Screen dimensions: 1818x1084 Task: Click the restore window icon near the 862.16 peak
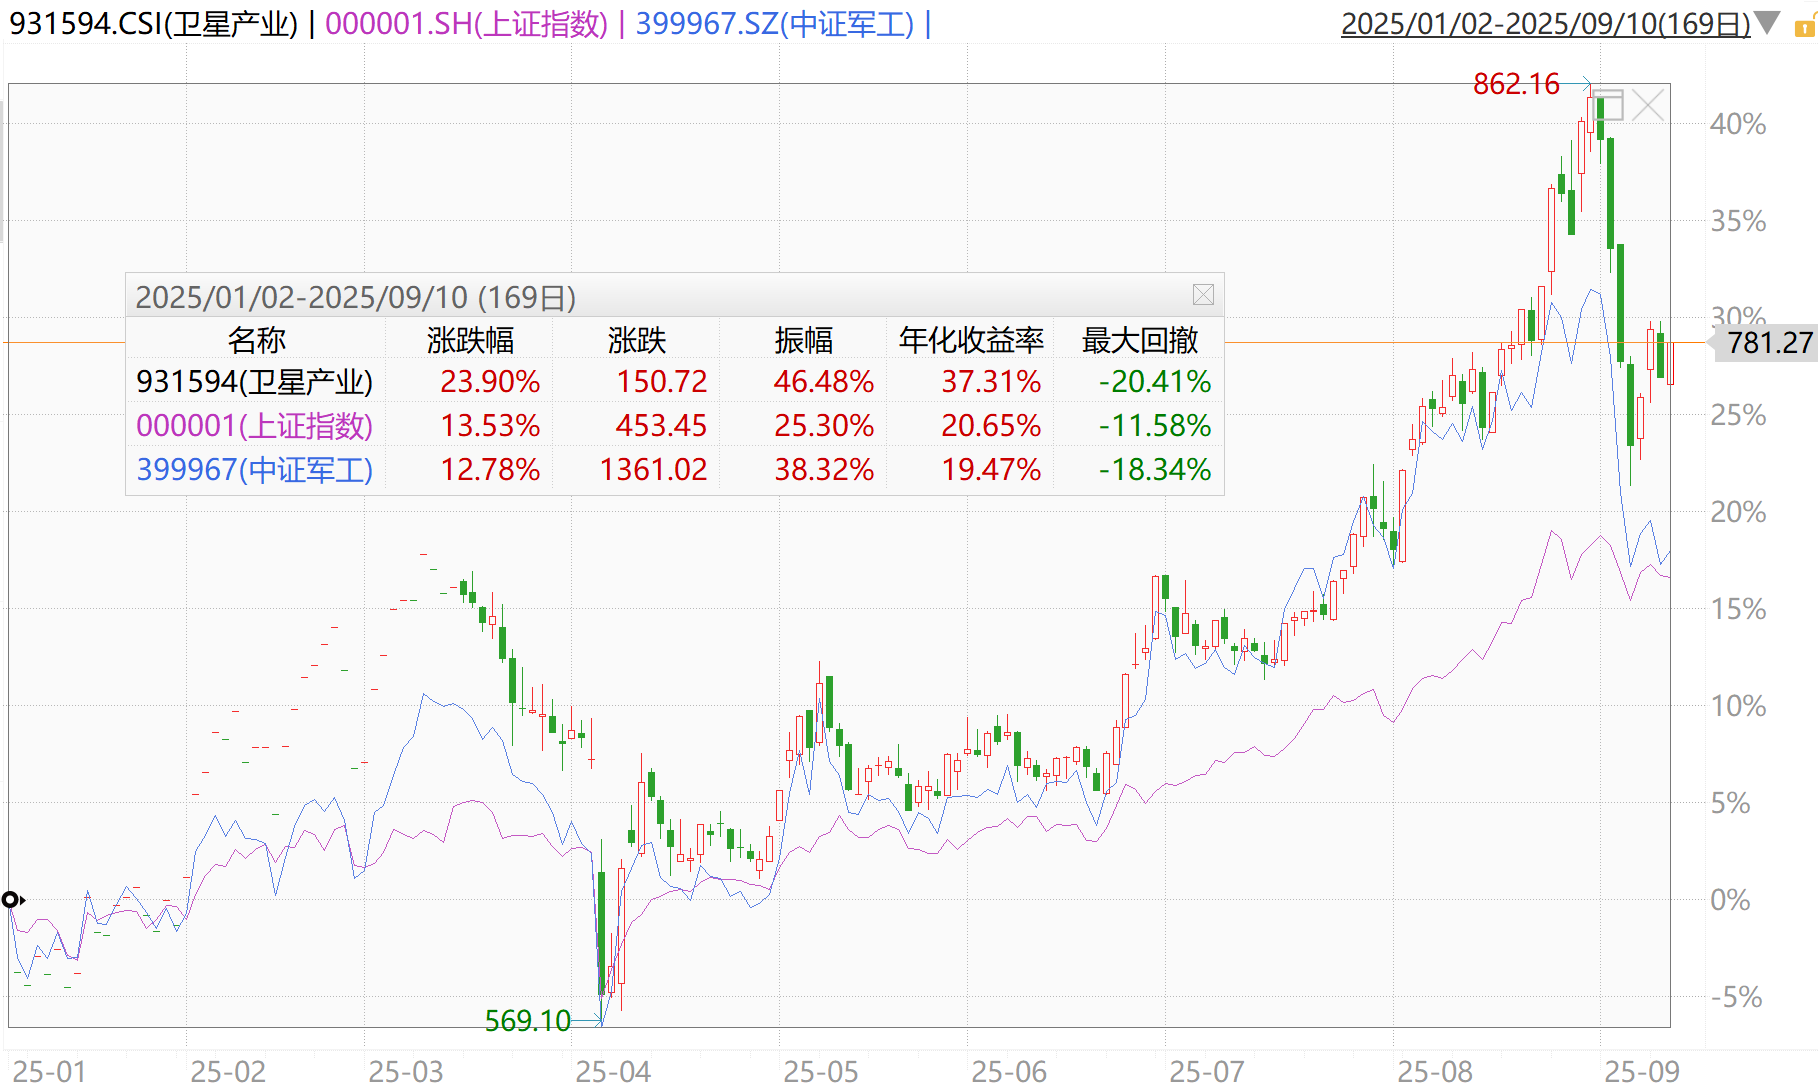[x=1608, y=104]
